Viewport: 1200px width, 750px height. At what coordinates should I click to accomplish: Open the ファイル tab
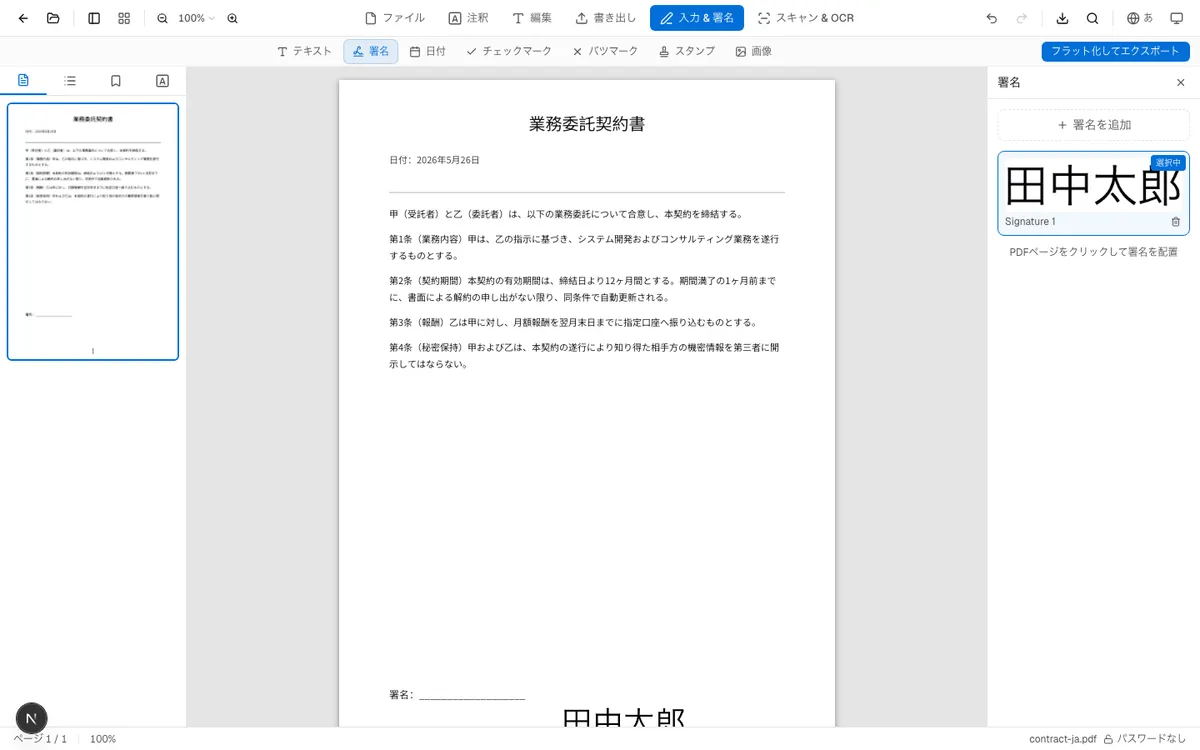395,18
